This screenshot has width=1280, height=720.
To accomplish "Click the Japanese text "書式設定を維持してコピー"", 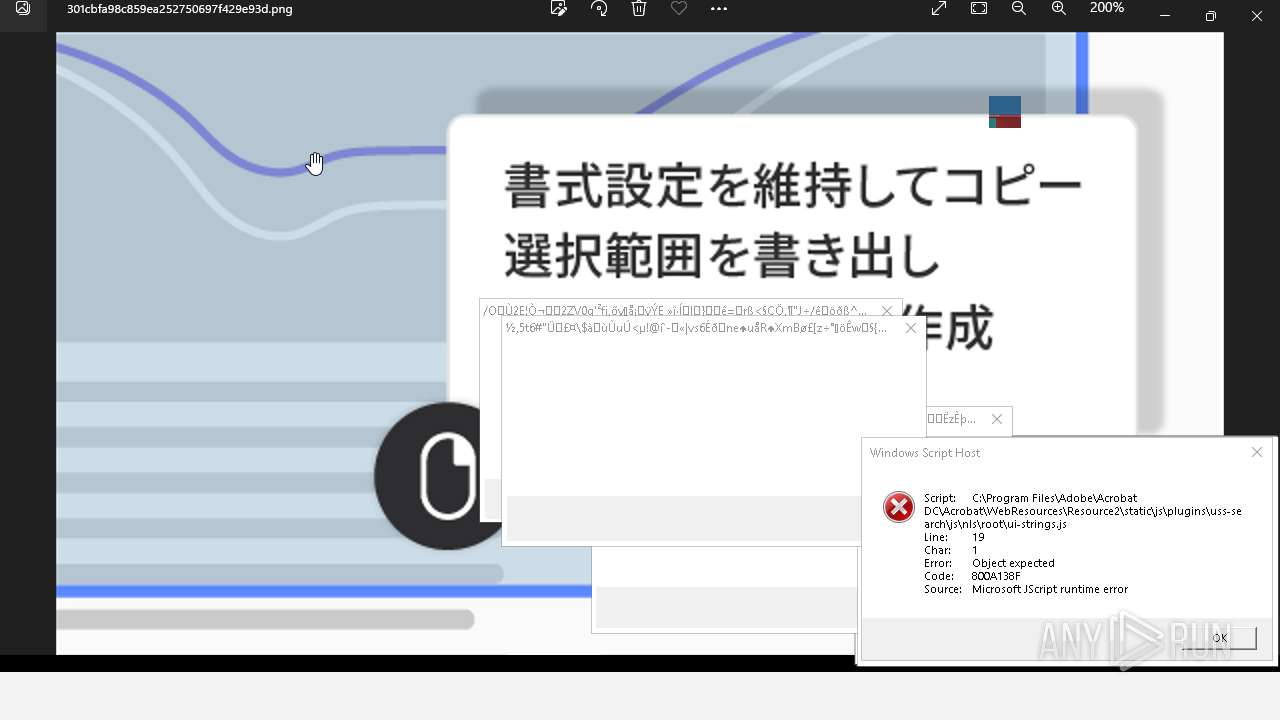I will coord(793,187).
